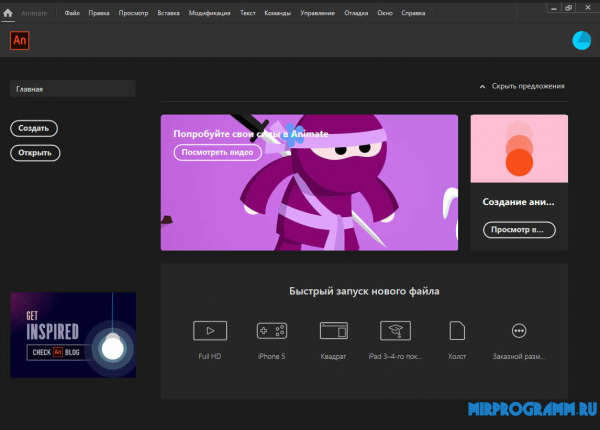Open the Просмотр menu
The height and width of the screenshot is (430, 600).
[x=133, y=13]
